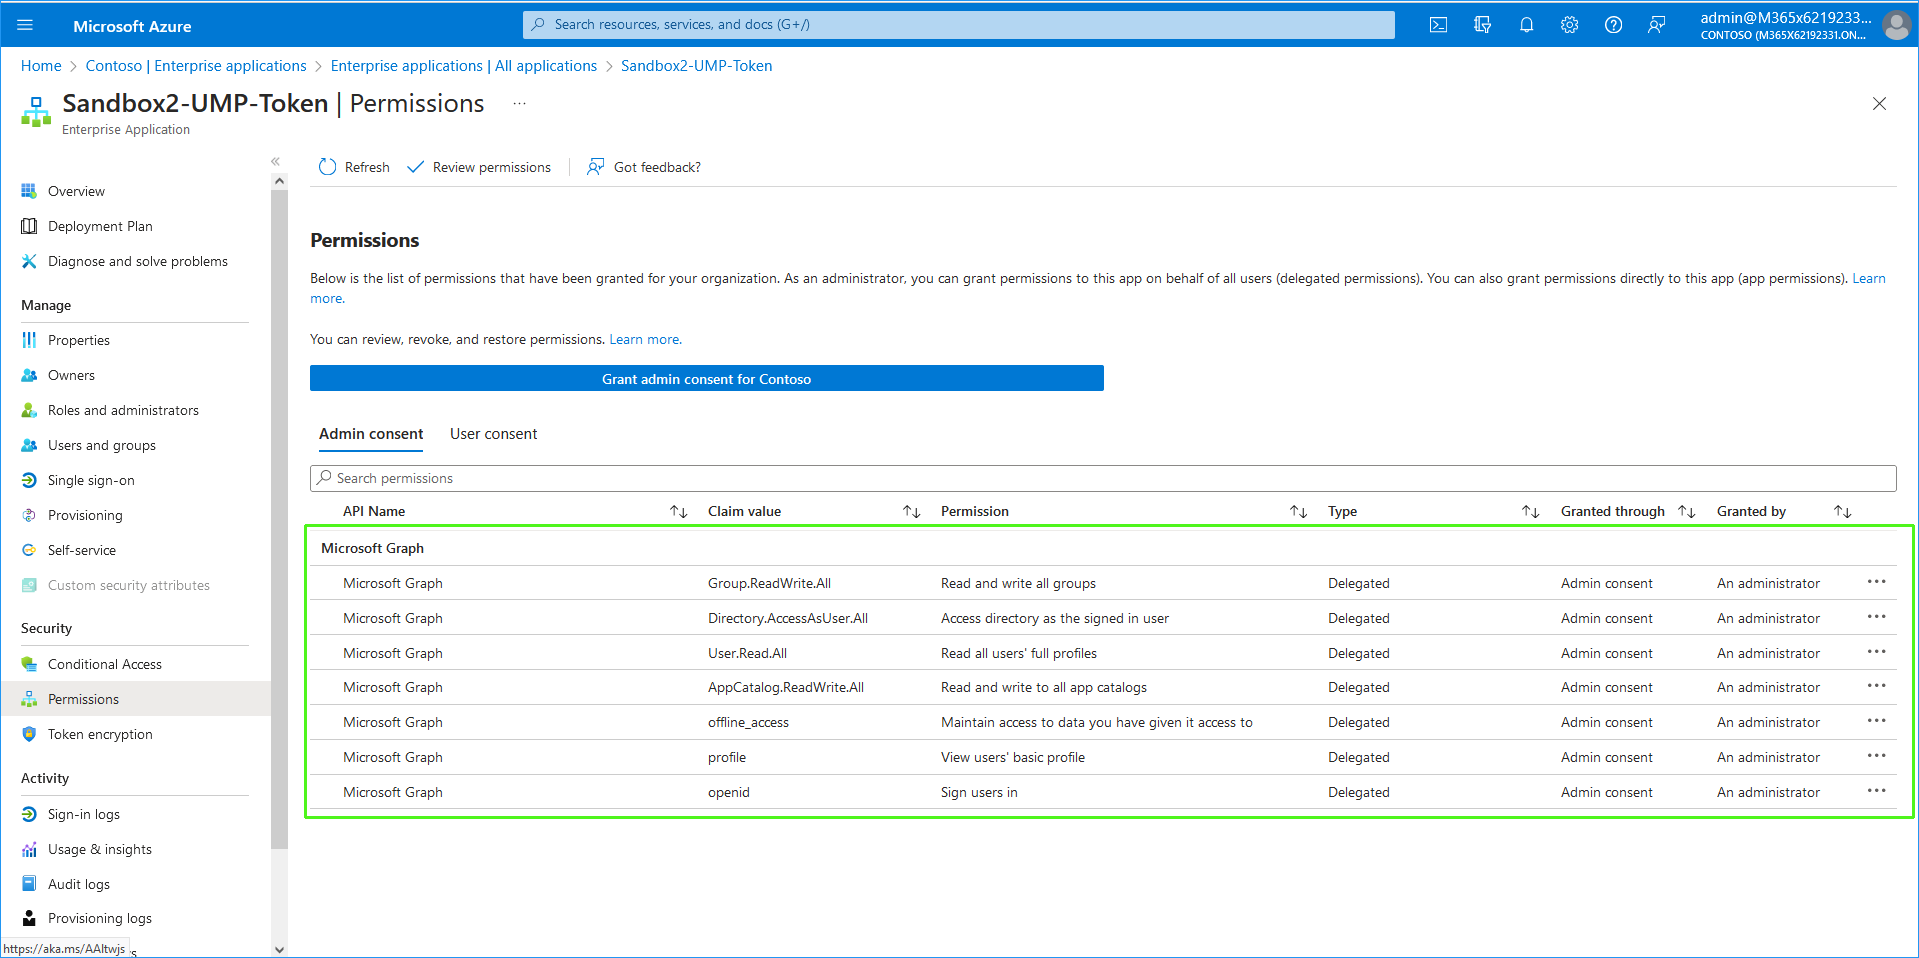Click the Self-service icon
This screenshot has height=958, width=1919.
tap(29, 550)
